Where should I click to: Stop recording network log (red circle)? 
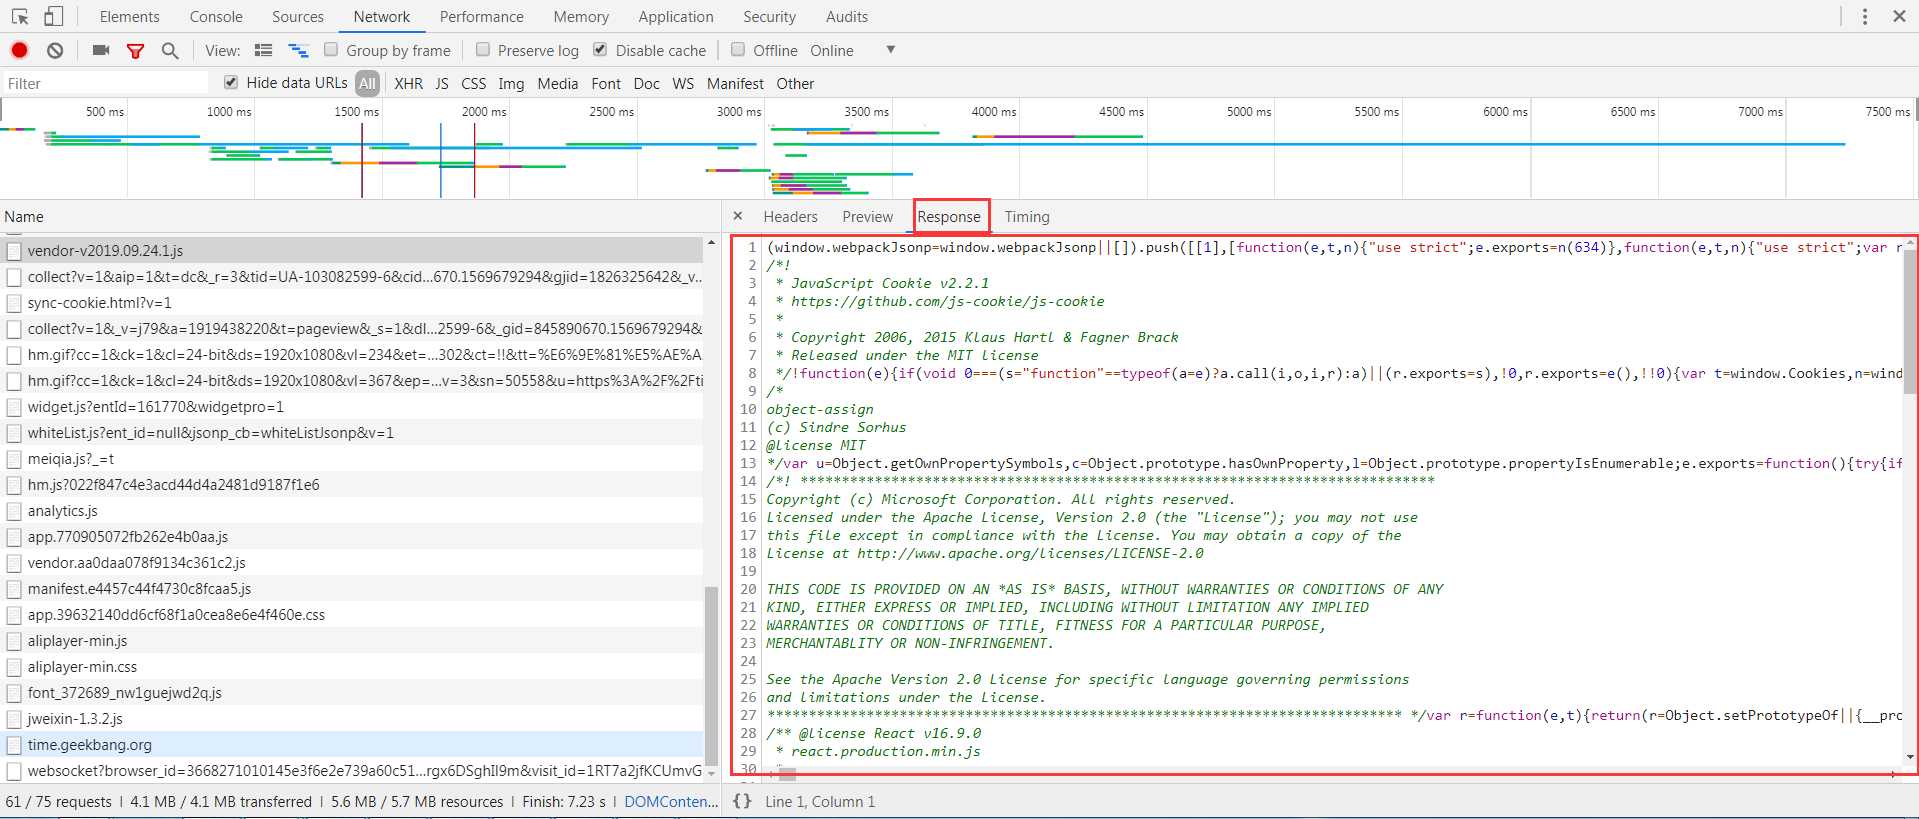(x=19, y=50)
